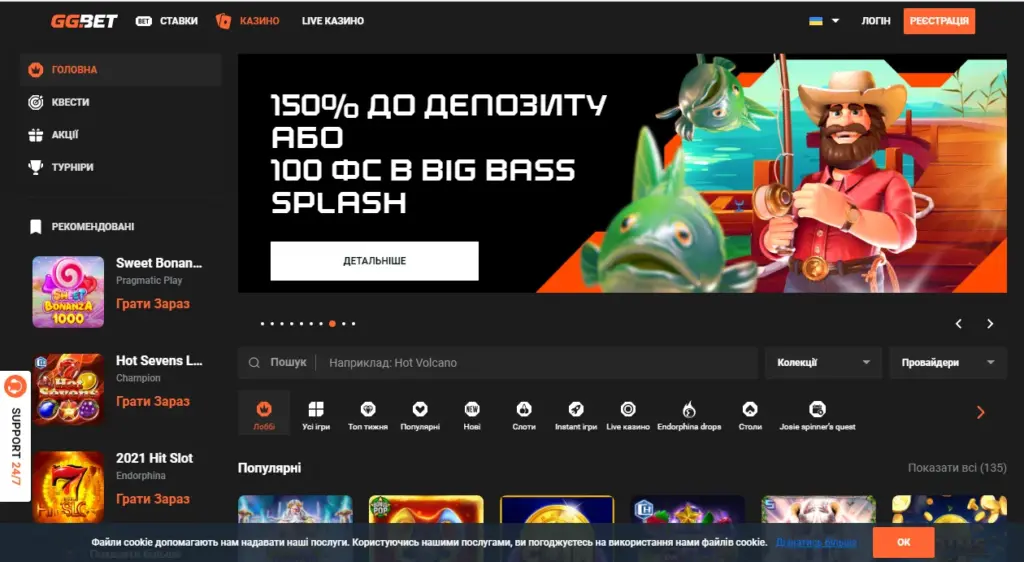Image resolution: width=1024 pixels, height=562 pixels.
Task: Expand the Провайдери dropdown
Action: click(x=948, y=363)
